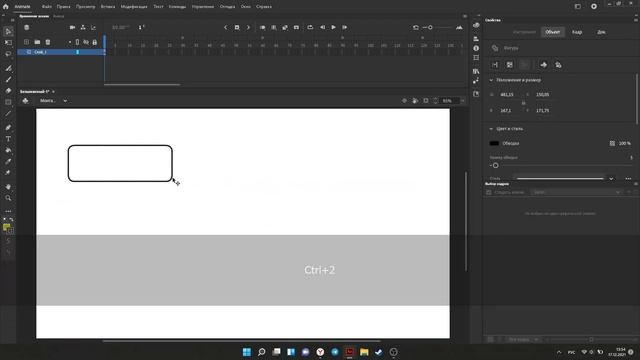Image resolution: width=640 pixels, height=360 pixels.
Task: Select the Eraser tool
Action: point(8,91)
